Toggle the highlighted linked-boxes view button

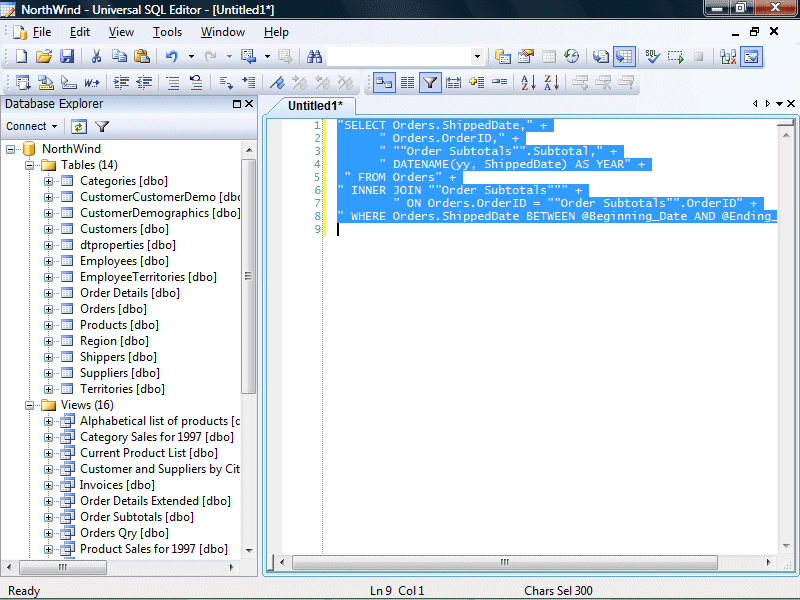pyautogui.click(x=384, y=82)
